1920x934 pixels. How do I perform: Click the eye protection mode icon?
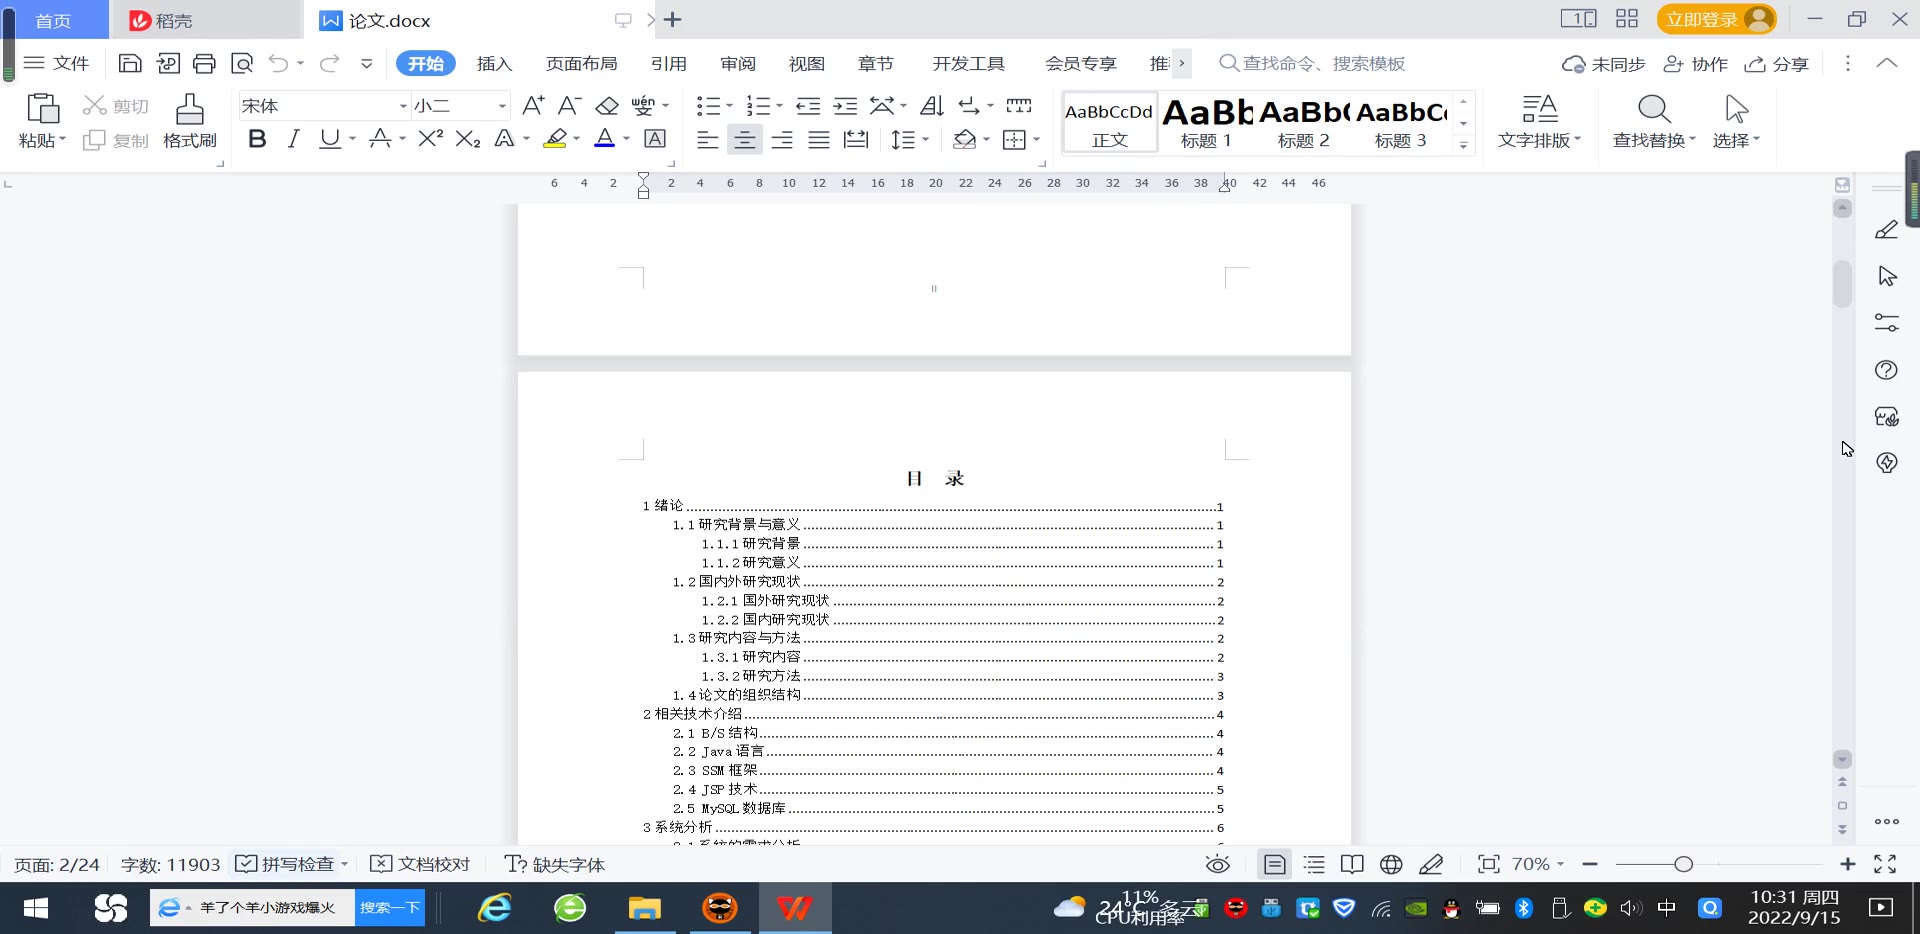pyautogui.click(x=1217, y=864)
